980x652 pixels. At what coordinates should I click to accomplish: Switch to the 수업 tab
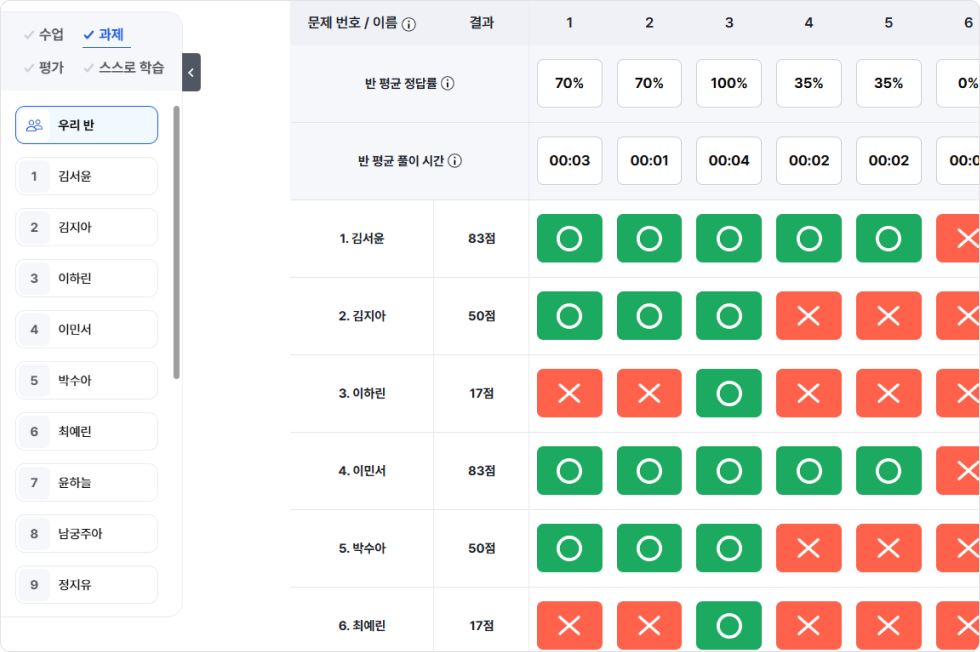tap(44, 34)
